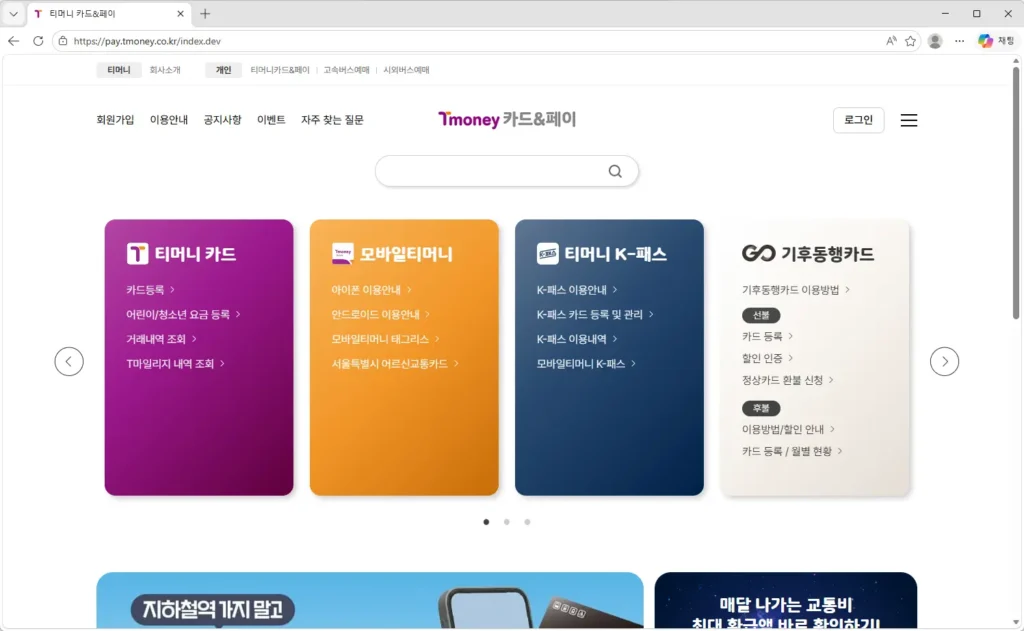The image size is (1024, 631).
Task: Select the 티머니 top tab
Action: [119, 70]
